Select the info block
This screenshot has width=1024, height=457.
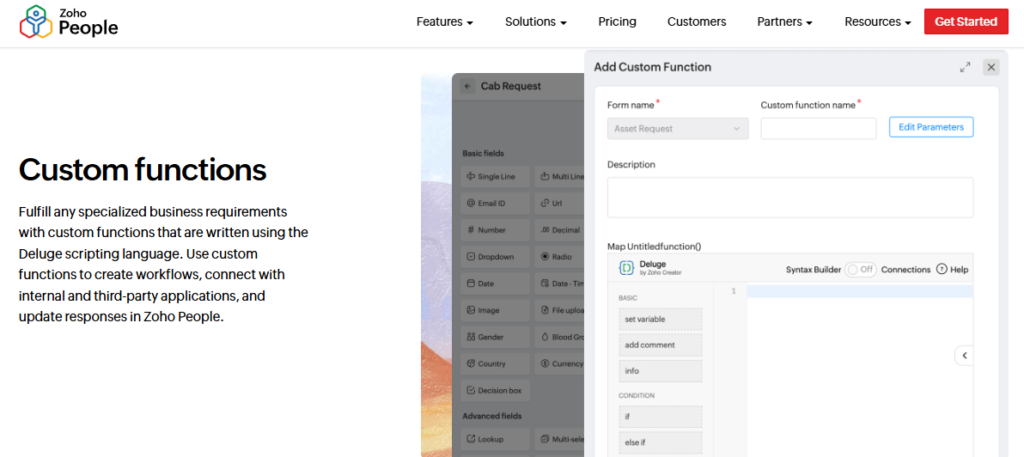tap(660, 371)
